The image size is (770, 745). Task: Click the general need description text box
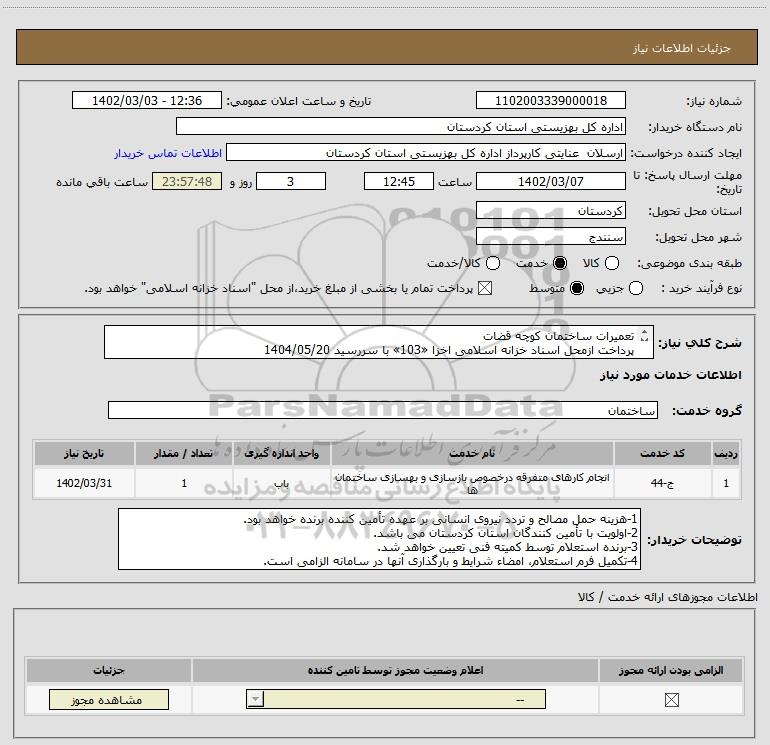click(379, 342)
